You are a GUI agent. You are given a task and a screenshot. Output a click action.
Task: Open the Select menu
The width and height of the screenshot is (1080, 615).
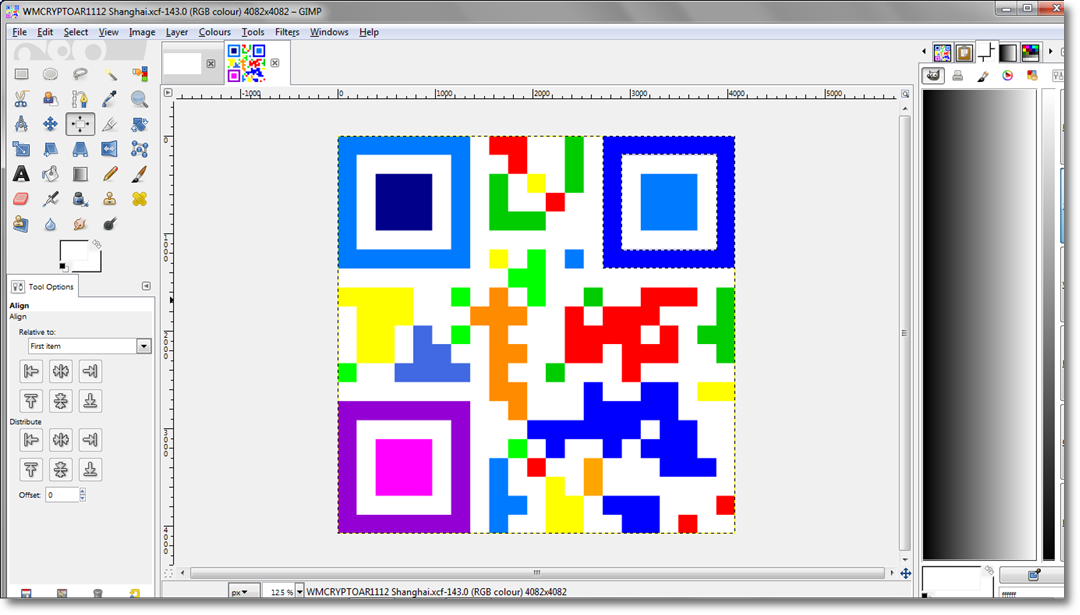point(76,32)
